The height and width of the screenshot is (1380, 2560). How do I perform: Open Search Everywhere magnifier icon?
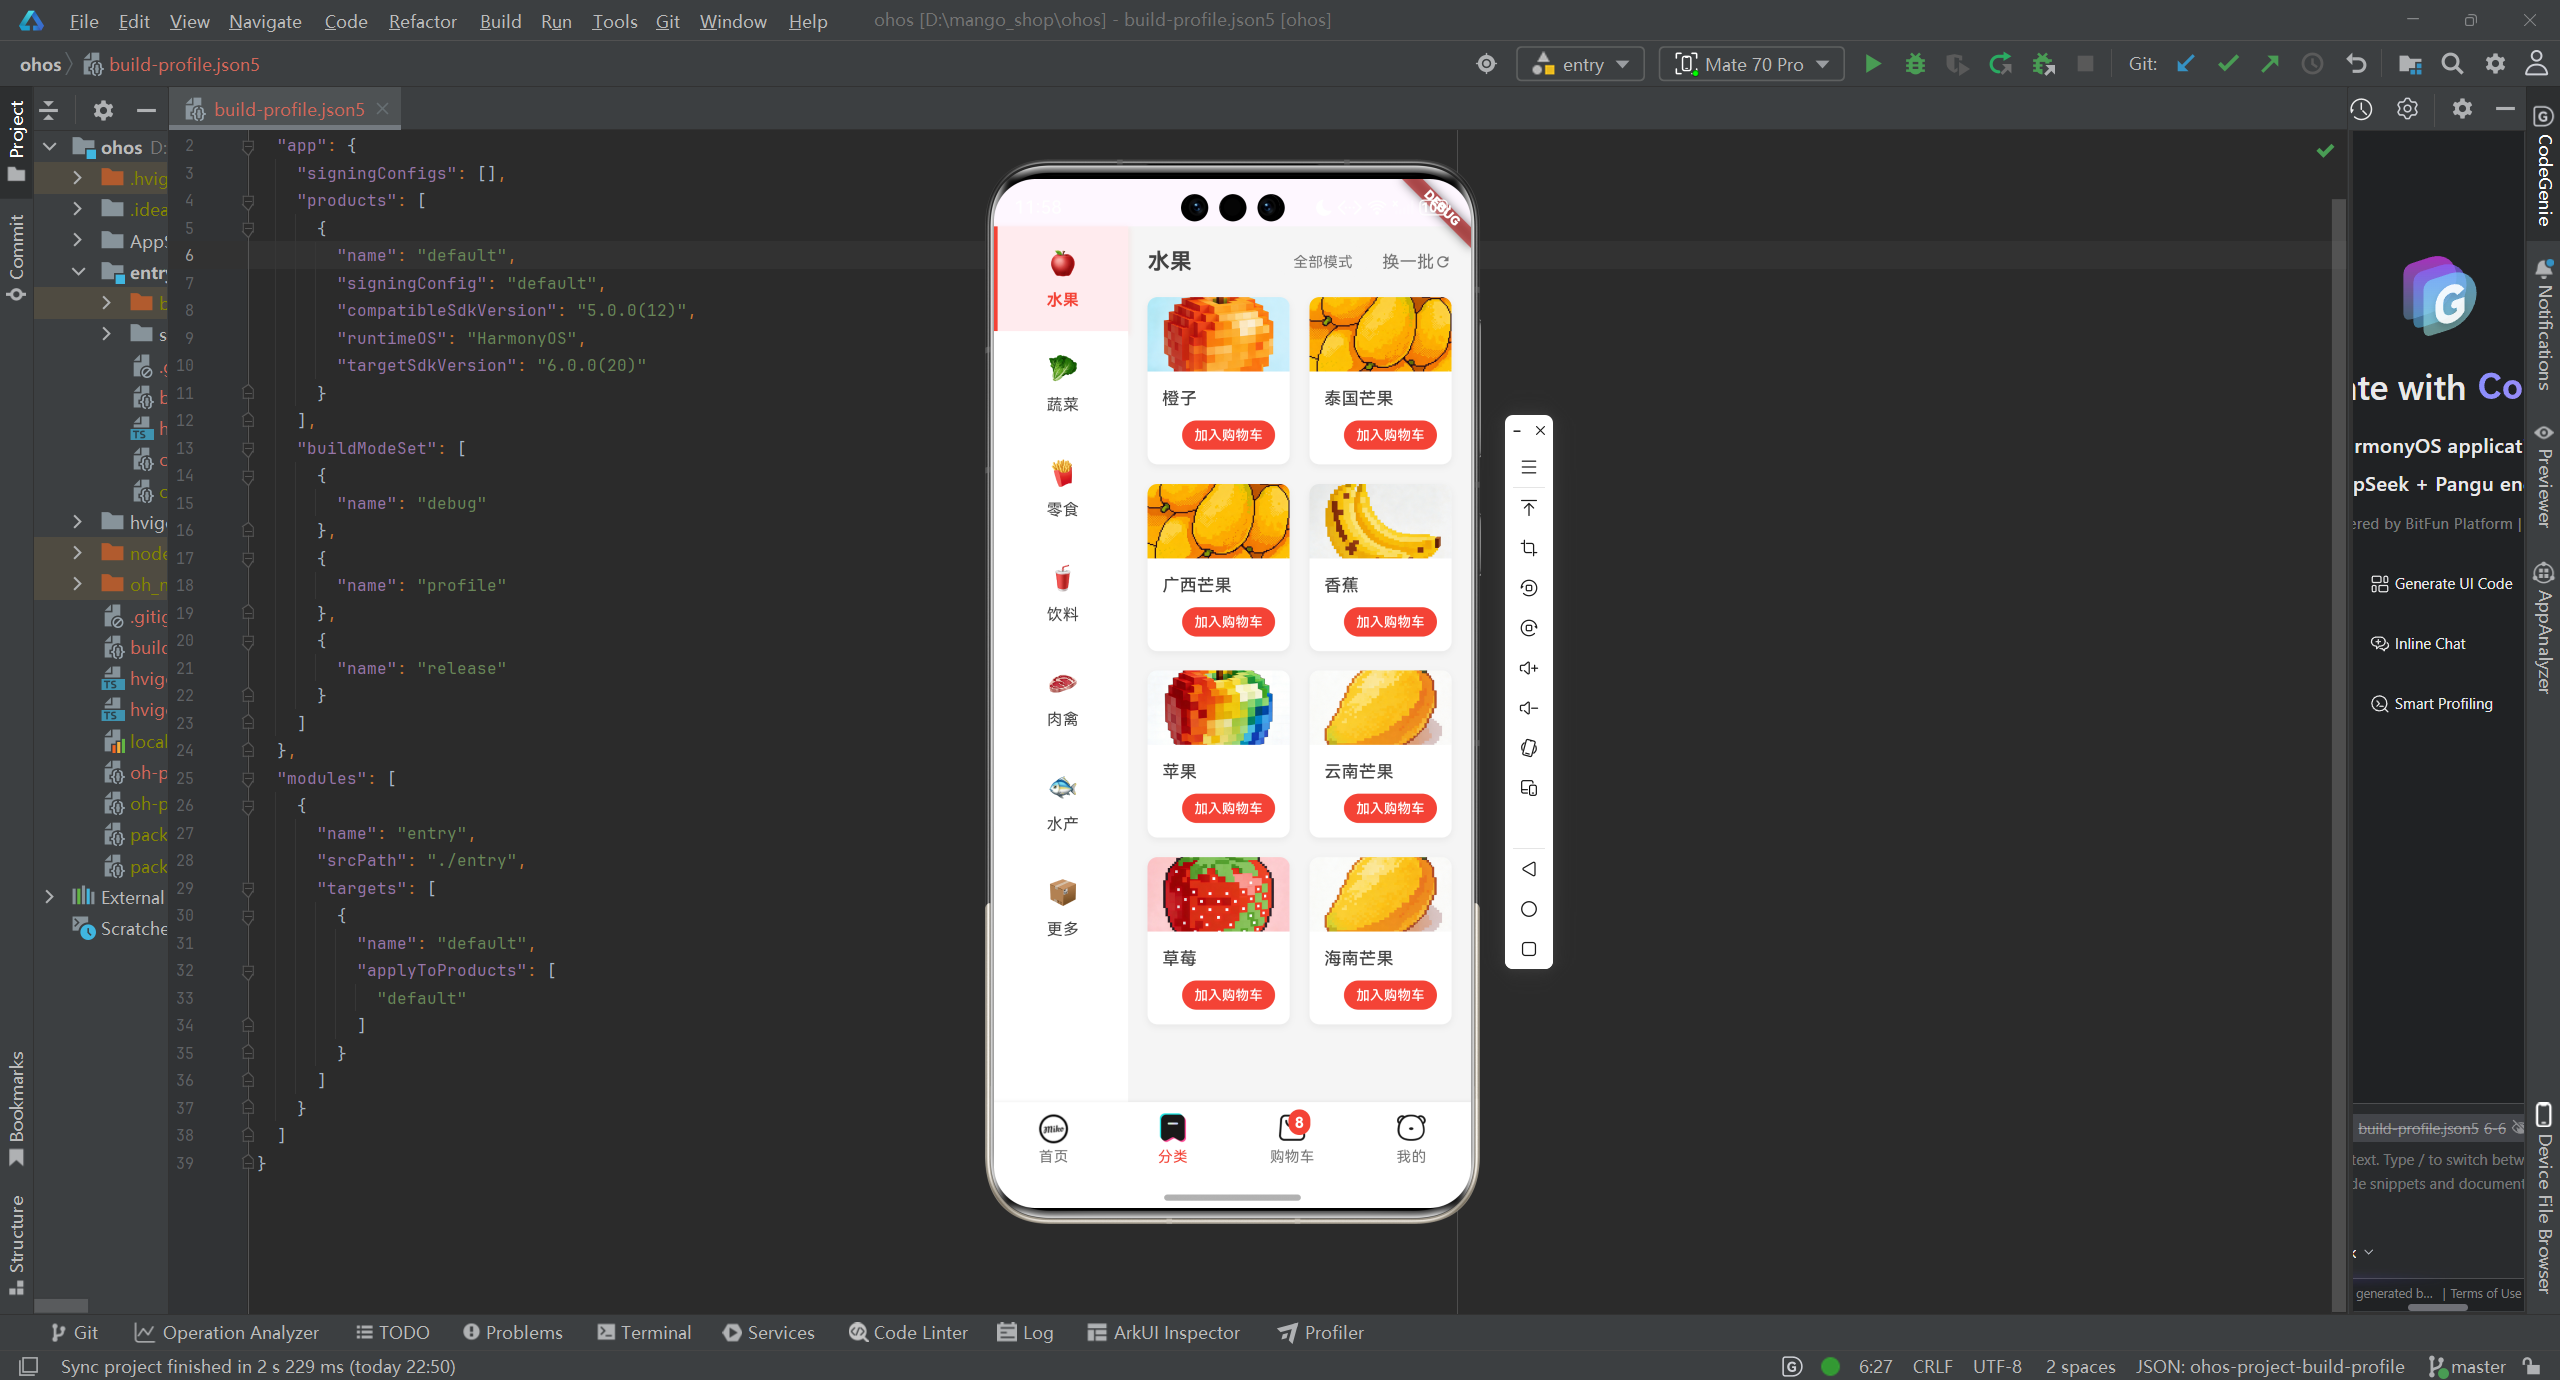(2452, 64)
